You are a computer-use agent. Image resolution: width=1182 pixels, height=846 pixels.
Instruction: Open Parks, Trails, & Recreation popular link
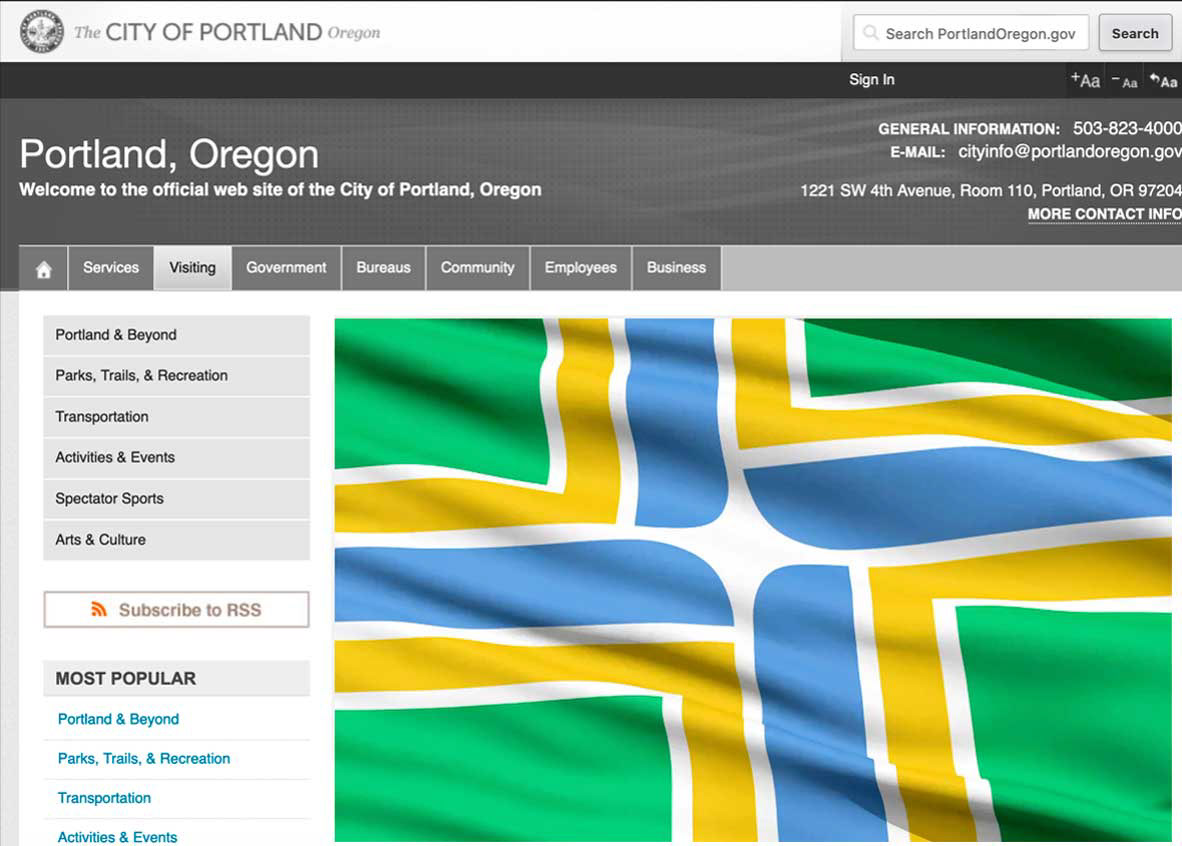coord(144,759)
